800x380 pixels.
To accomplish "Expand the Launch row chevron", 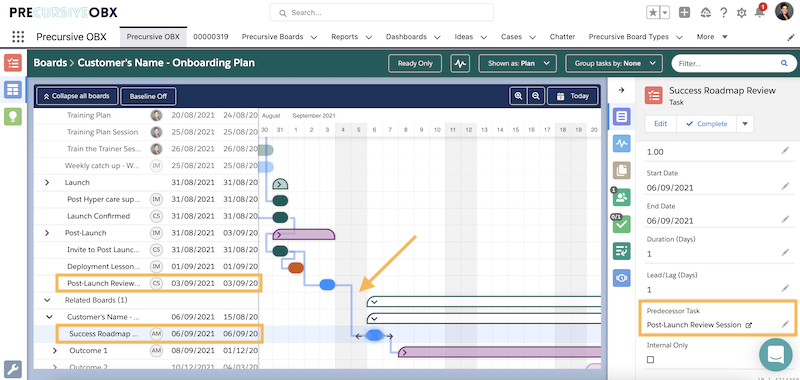I will [x=47, y=182].
